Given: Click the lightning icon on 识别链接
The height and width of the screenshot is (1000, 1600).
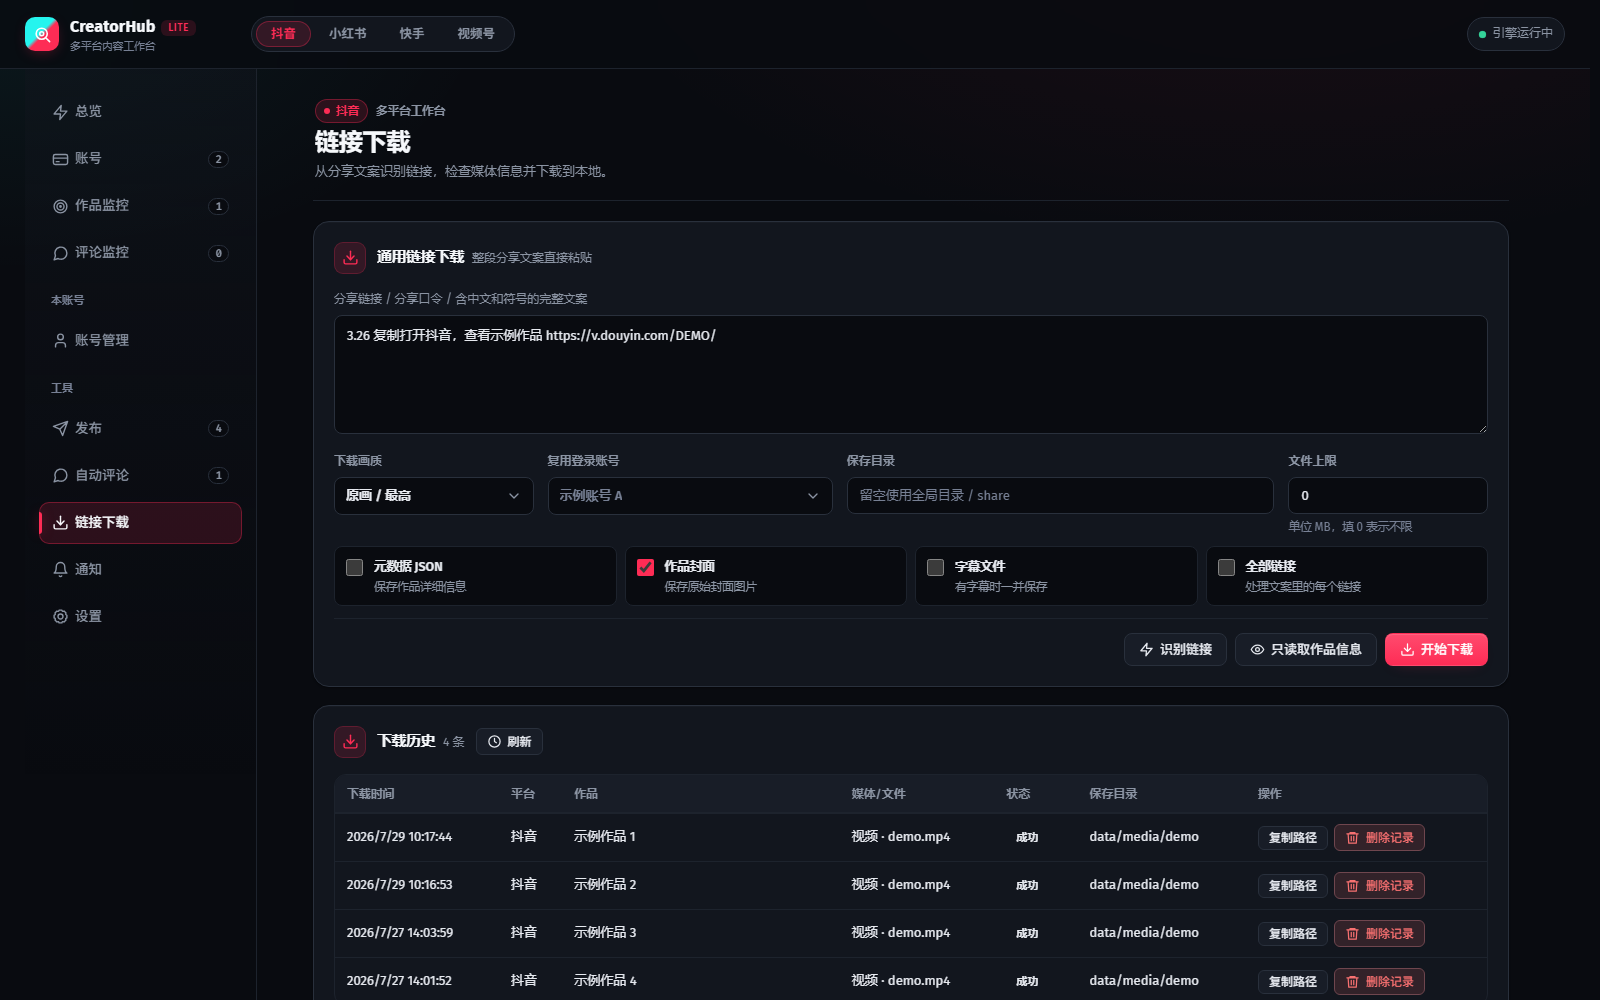Looking at the screenshot, I should pyautogui.click(x=1146, y=650).
